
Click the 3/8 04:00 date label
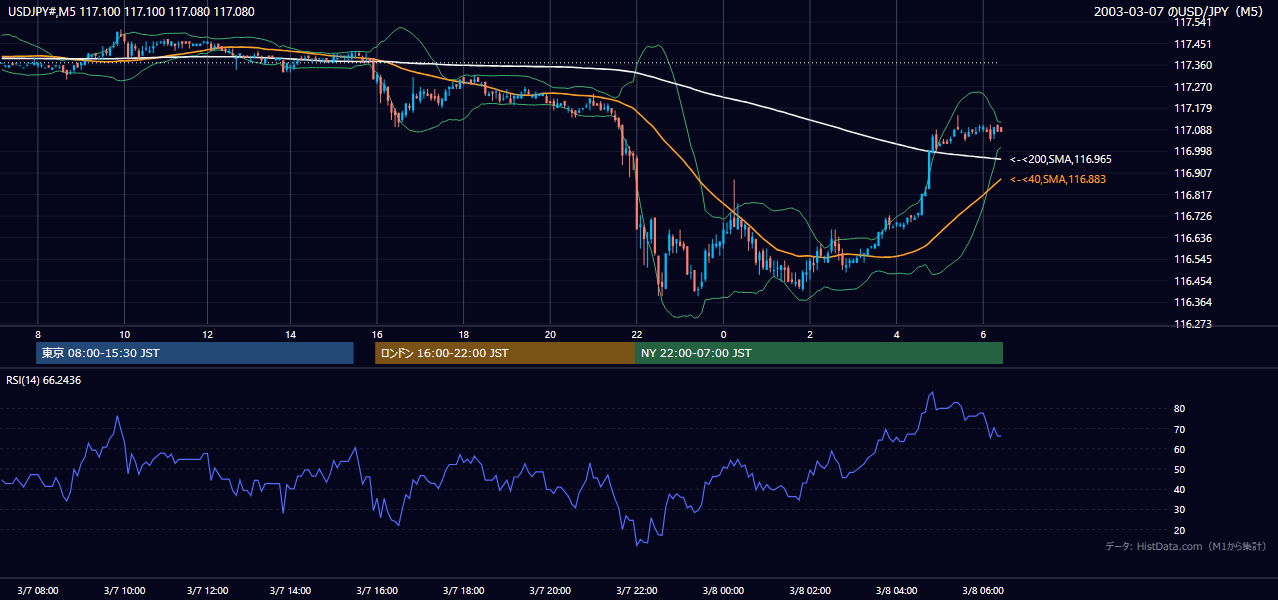[897, 591]
